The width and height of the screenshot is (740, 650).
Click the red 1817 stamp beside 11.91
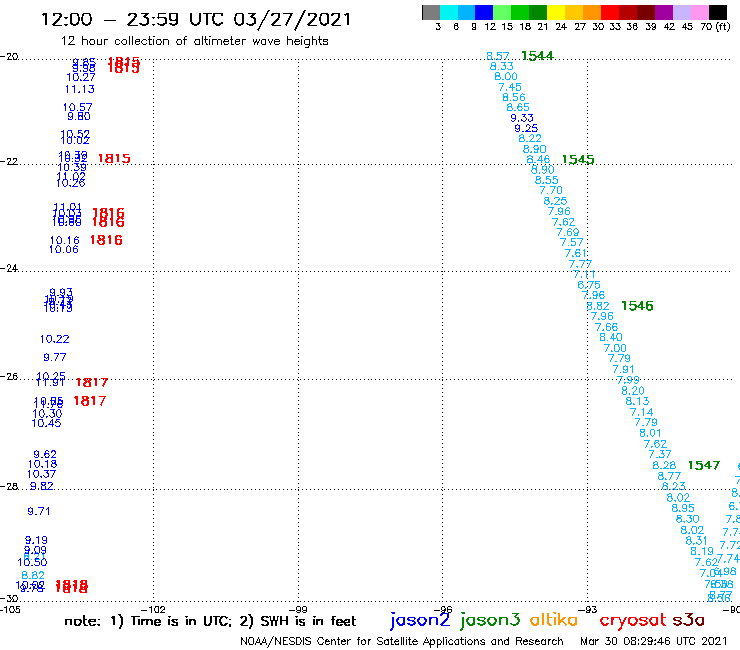coord(92,382)
